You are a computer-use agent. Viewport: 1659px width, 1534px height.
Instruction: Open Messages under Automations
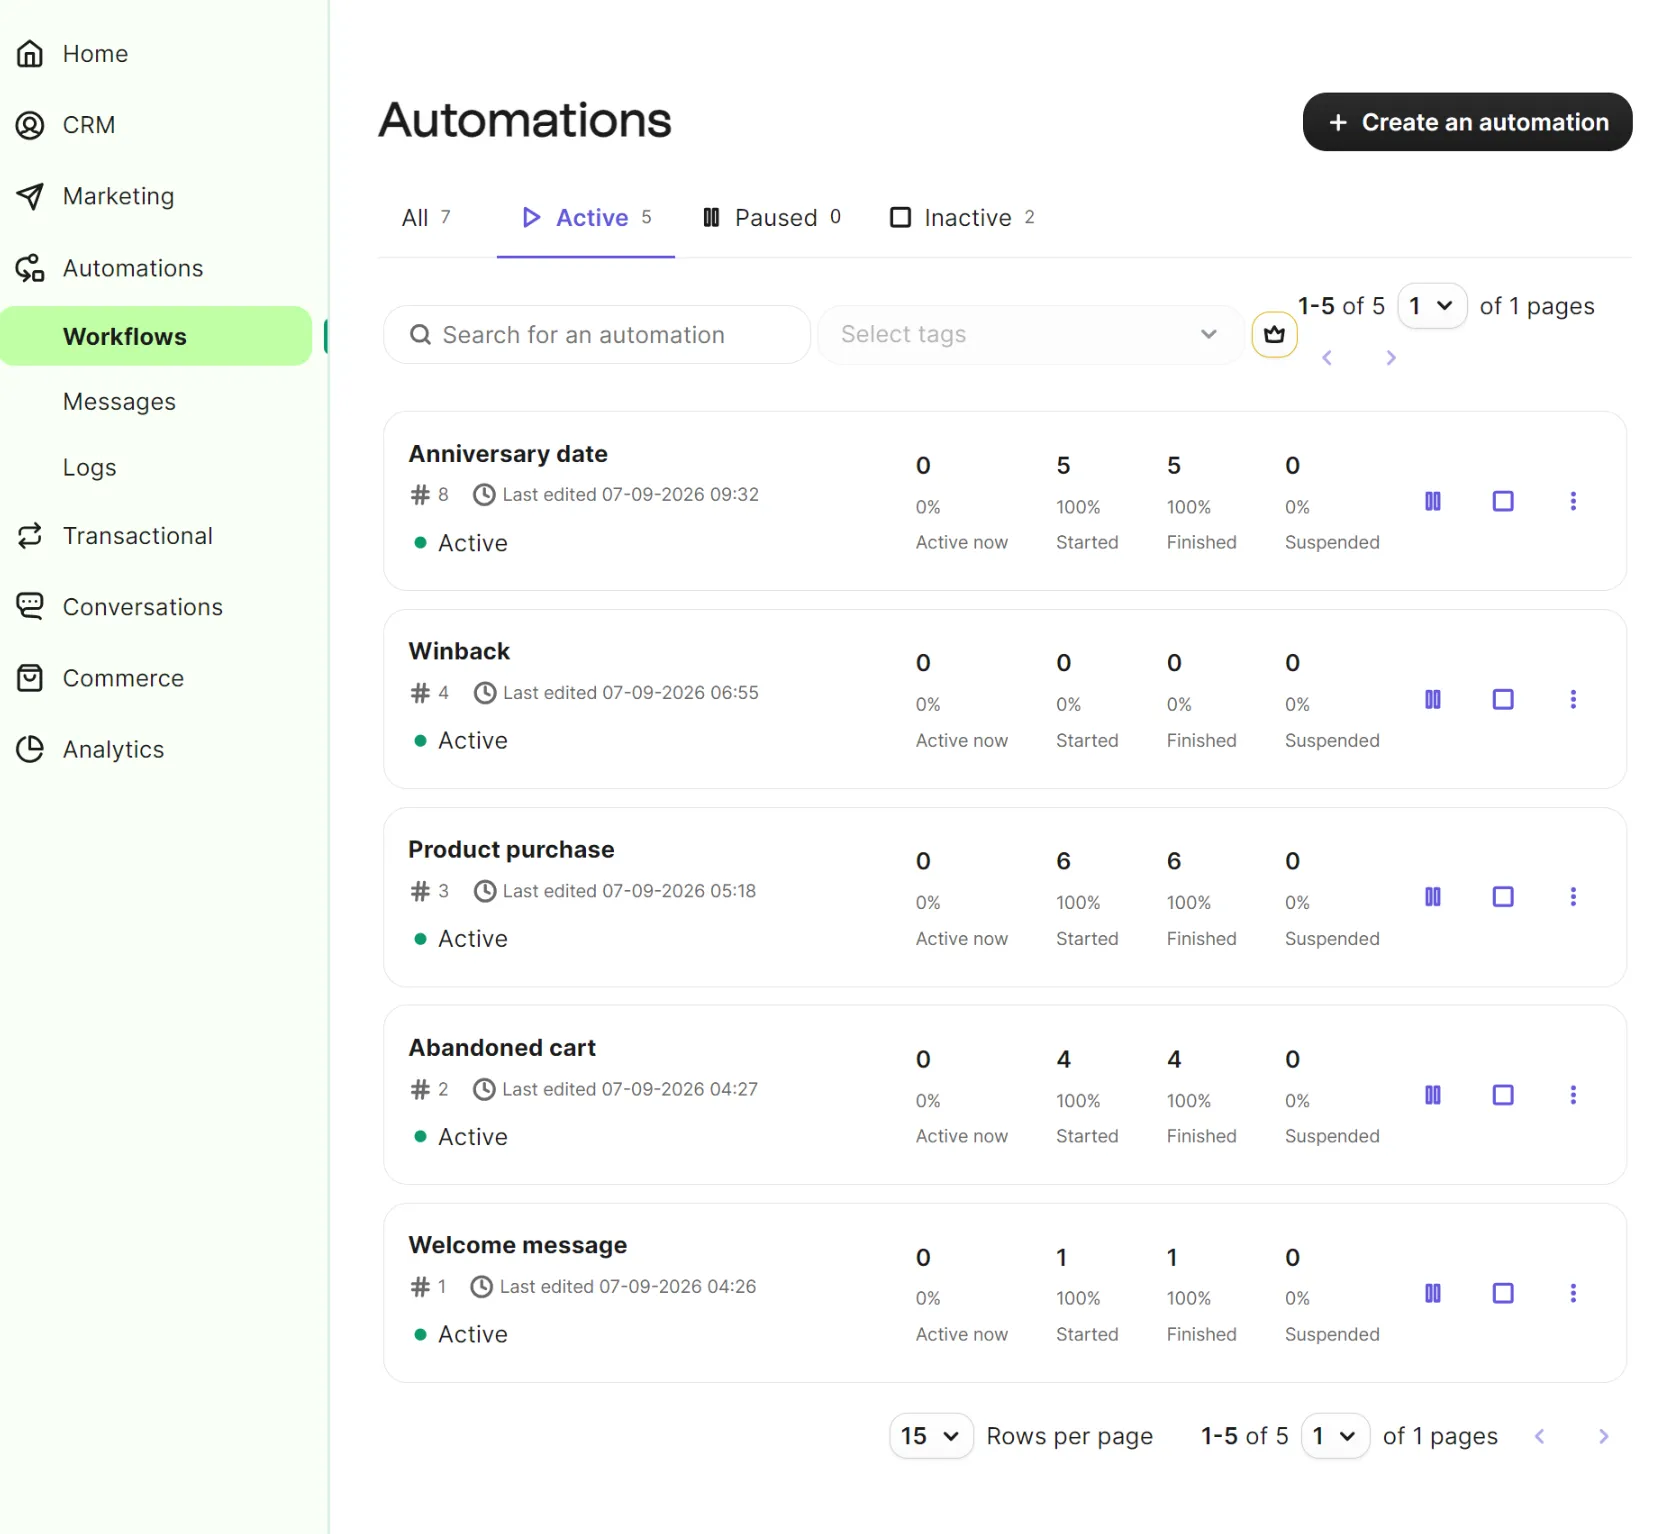[119, 402]
